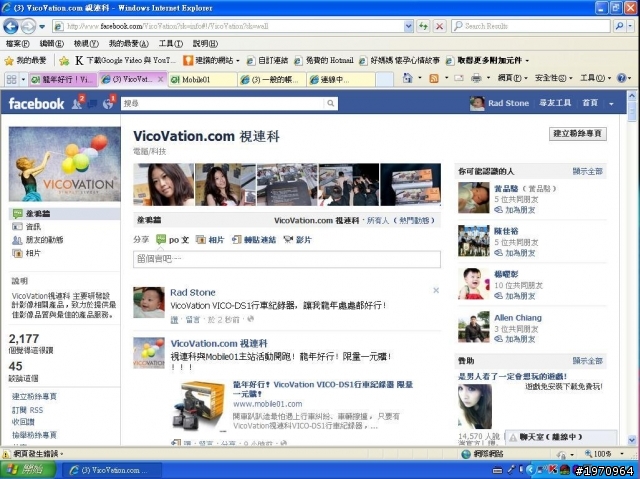Click the 首頁 header link
The image size is (640, 479).
(x=590, y=103)
